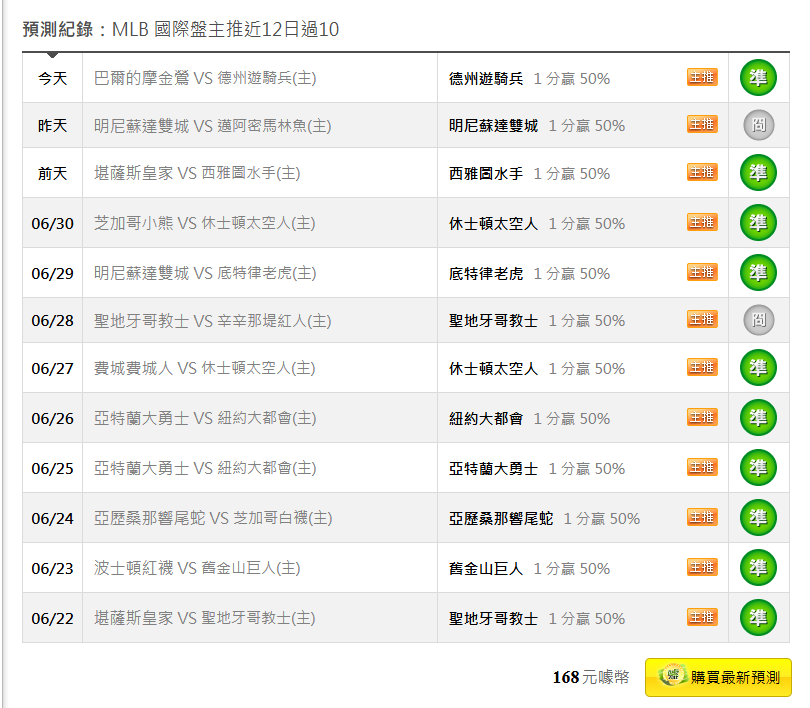Image resolution: width=810 pixels, height=708 pixels.
Task: Open 06/26 matchup 亞特蘭大勇士 VS 紐約大都會
Action: point(205,418)
